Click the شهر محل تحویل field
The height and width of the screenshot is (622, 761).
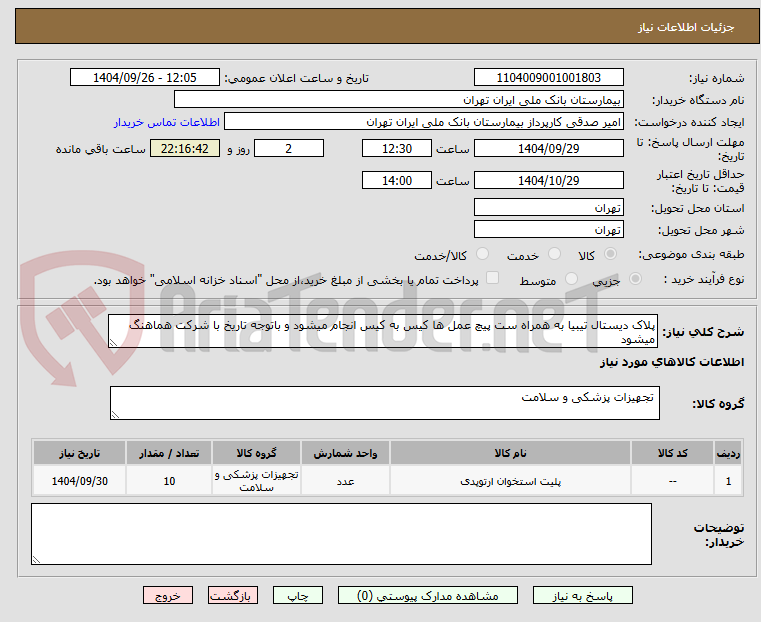tap(548, 229)
